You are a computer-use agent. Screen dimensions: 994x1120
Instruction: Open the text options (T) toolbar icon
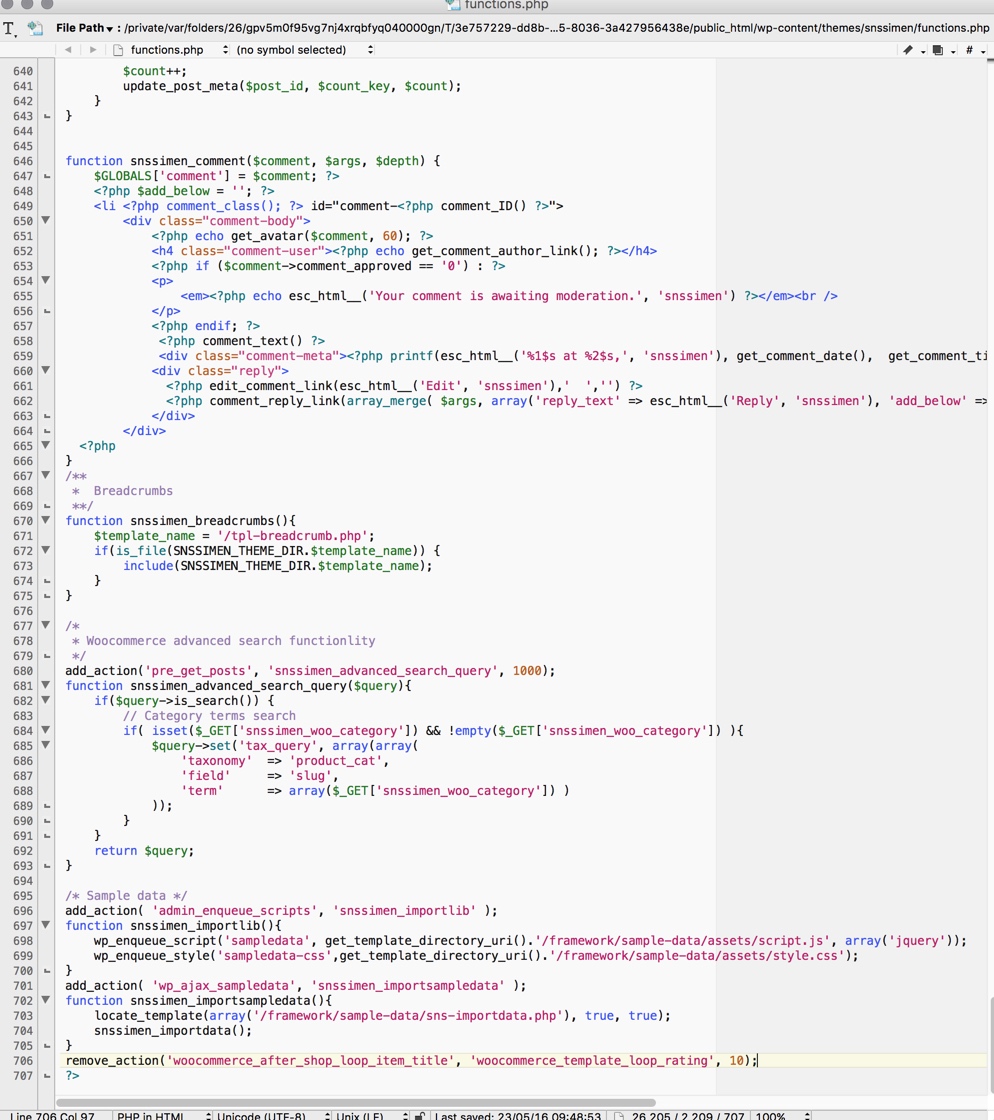click(x=10, y=29)
